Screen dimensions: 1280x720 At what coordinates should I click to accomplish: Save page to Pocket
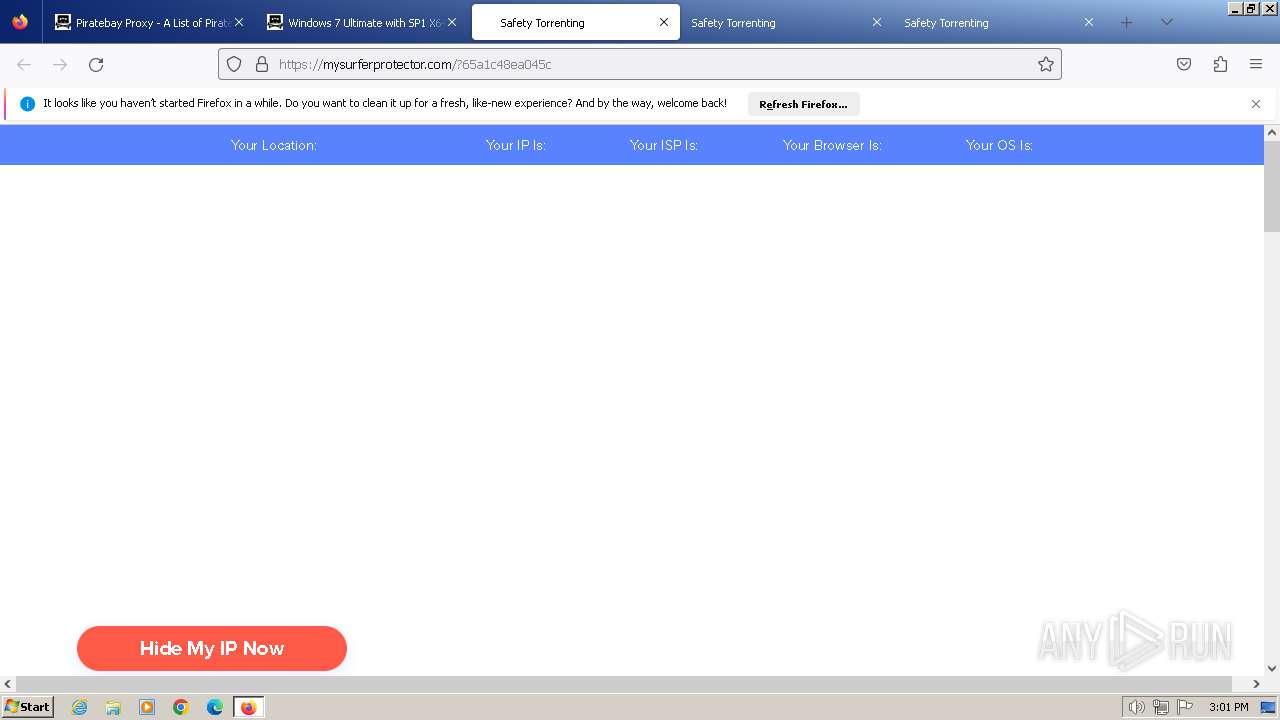1184,64
